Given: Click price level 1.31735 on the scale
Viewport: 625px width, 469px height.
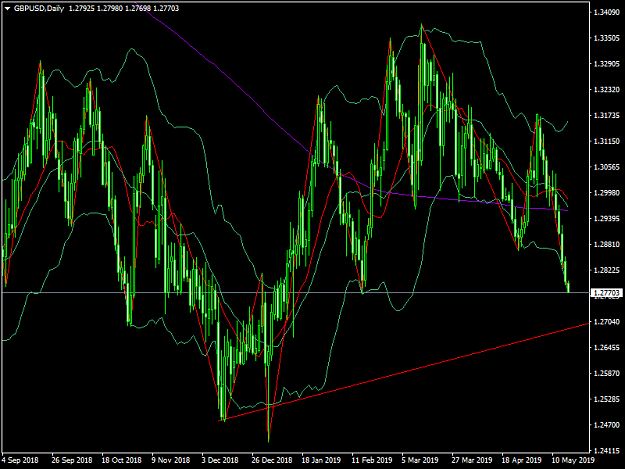Looking at the screenshot, I should (607, 116).
